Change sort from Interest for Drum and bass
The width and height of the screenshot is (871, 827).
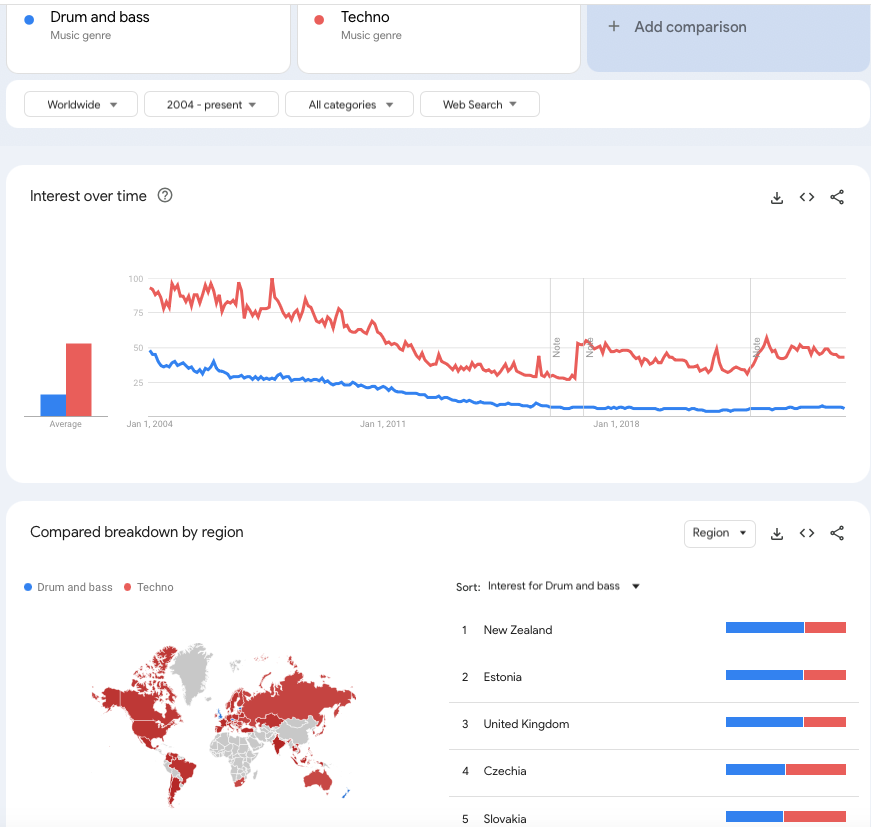coord(563,586)
